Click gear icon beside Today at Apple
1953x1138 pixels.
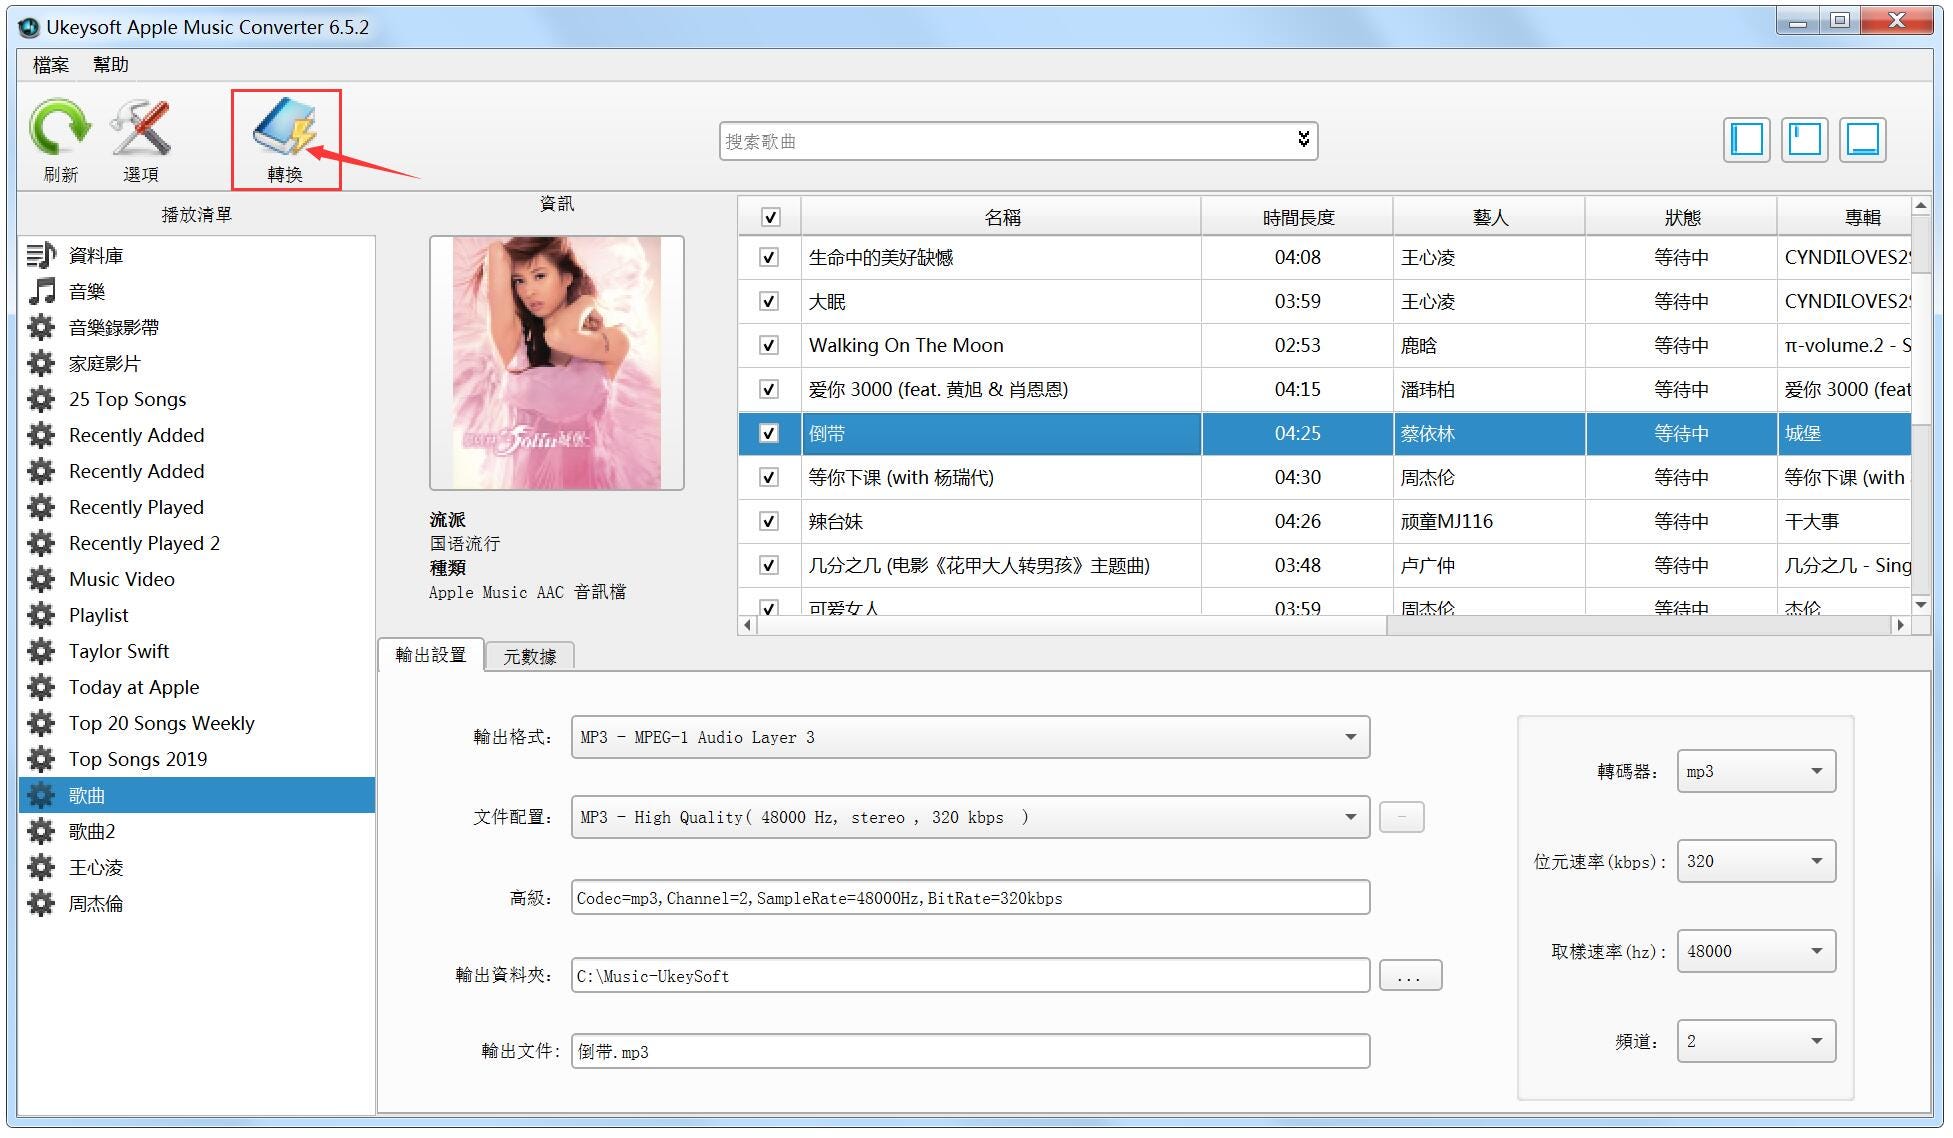point(41,687)
